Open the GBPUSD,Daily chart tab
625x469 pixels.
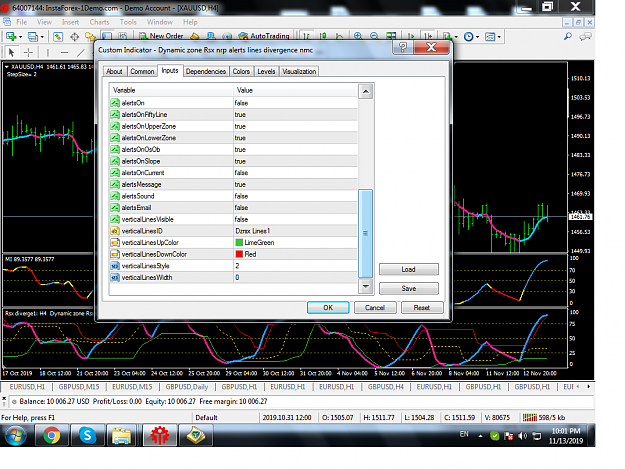187,387
